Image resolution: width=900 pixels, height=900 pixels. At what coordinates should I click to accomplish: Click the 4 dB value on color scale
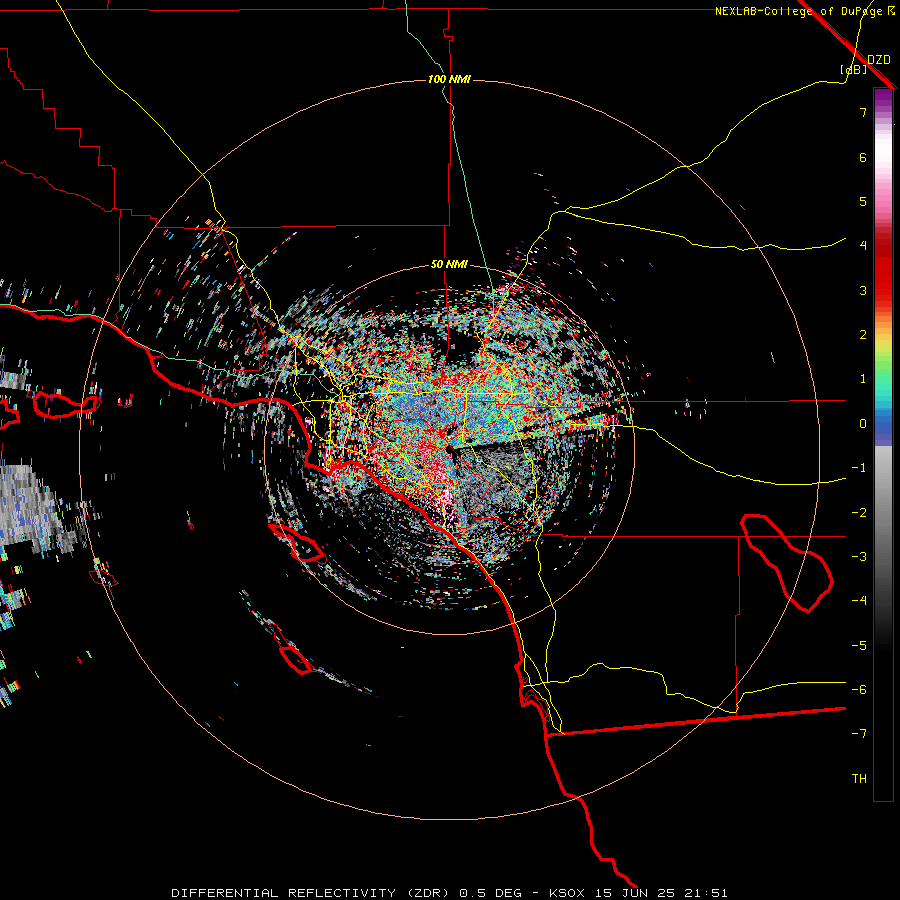863,246
